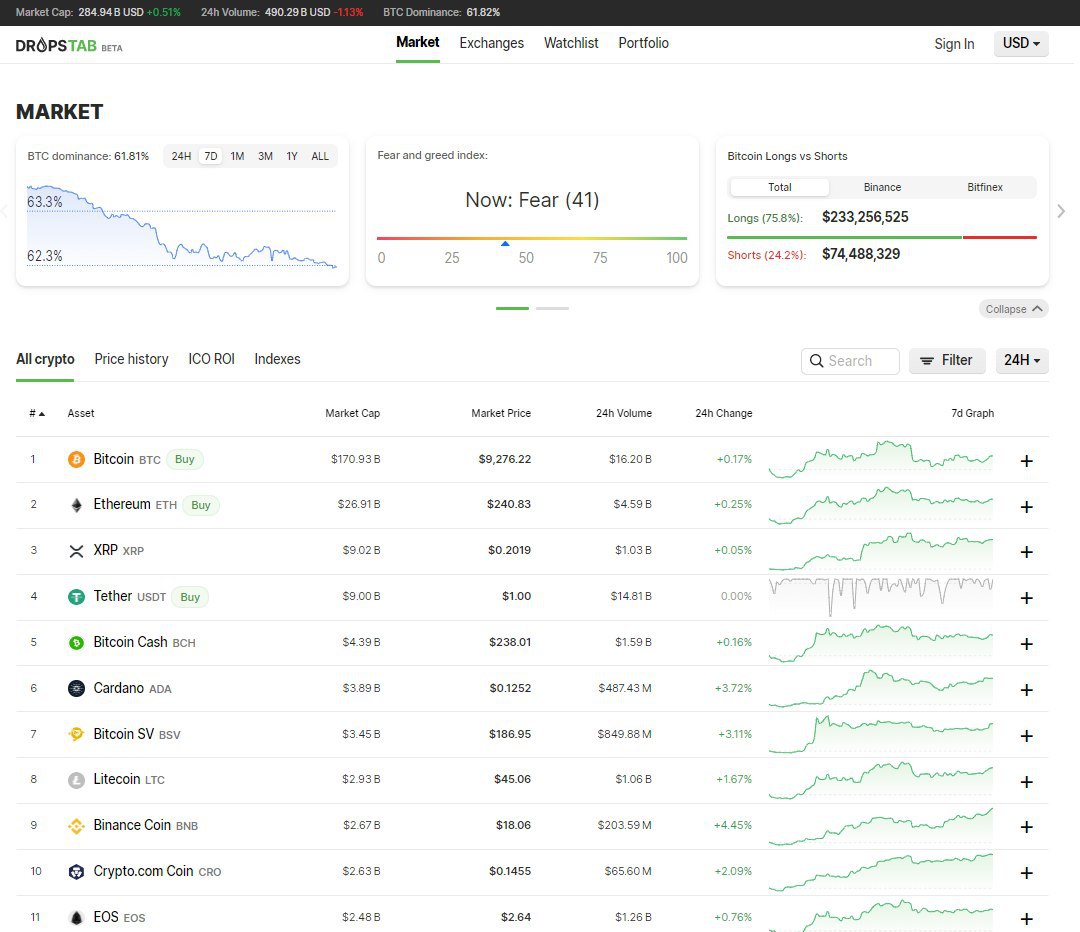Click the next-card arrow on the right
The image size is (1080, 932).
[x=1061, y=211]
